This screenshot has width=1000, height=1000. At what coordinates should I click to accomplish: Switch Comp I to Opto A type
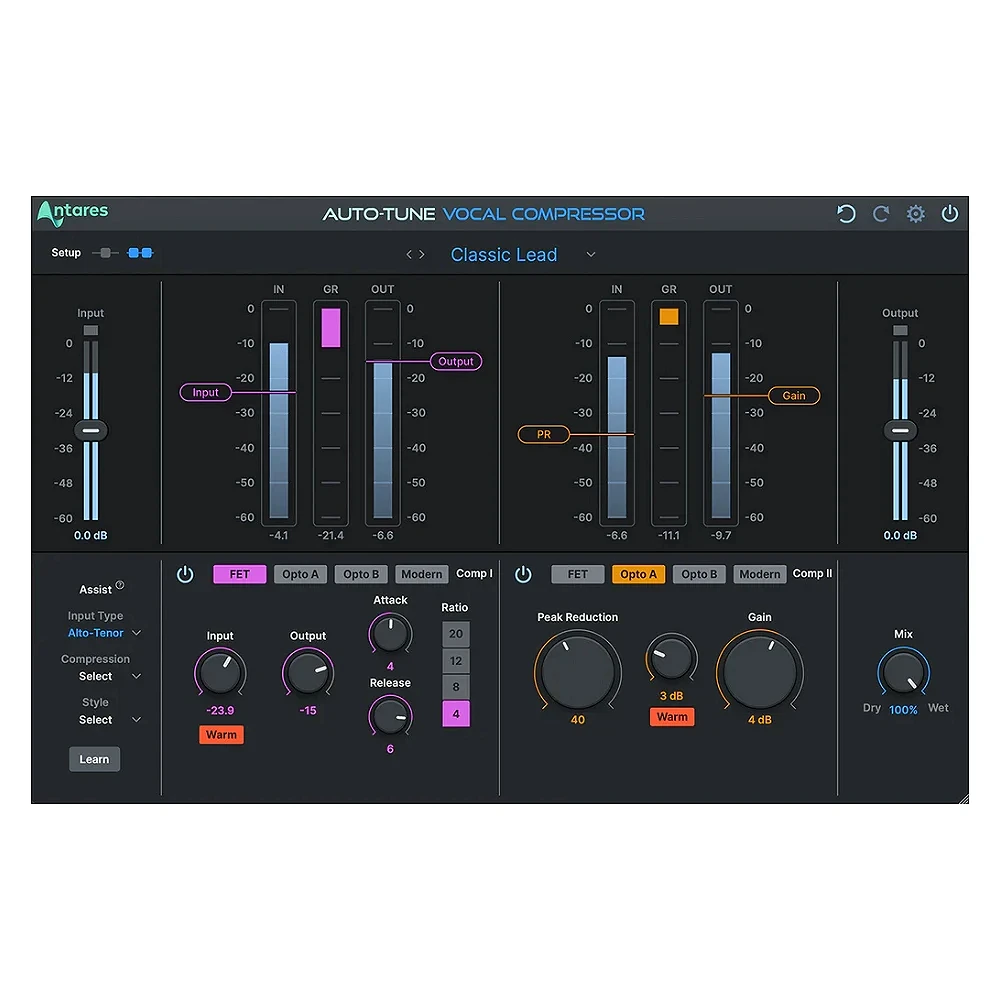tap(300, 574)
